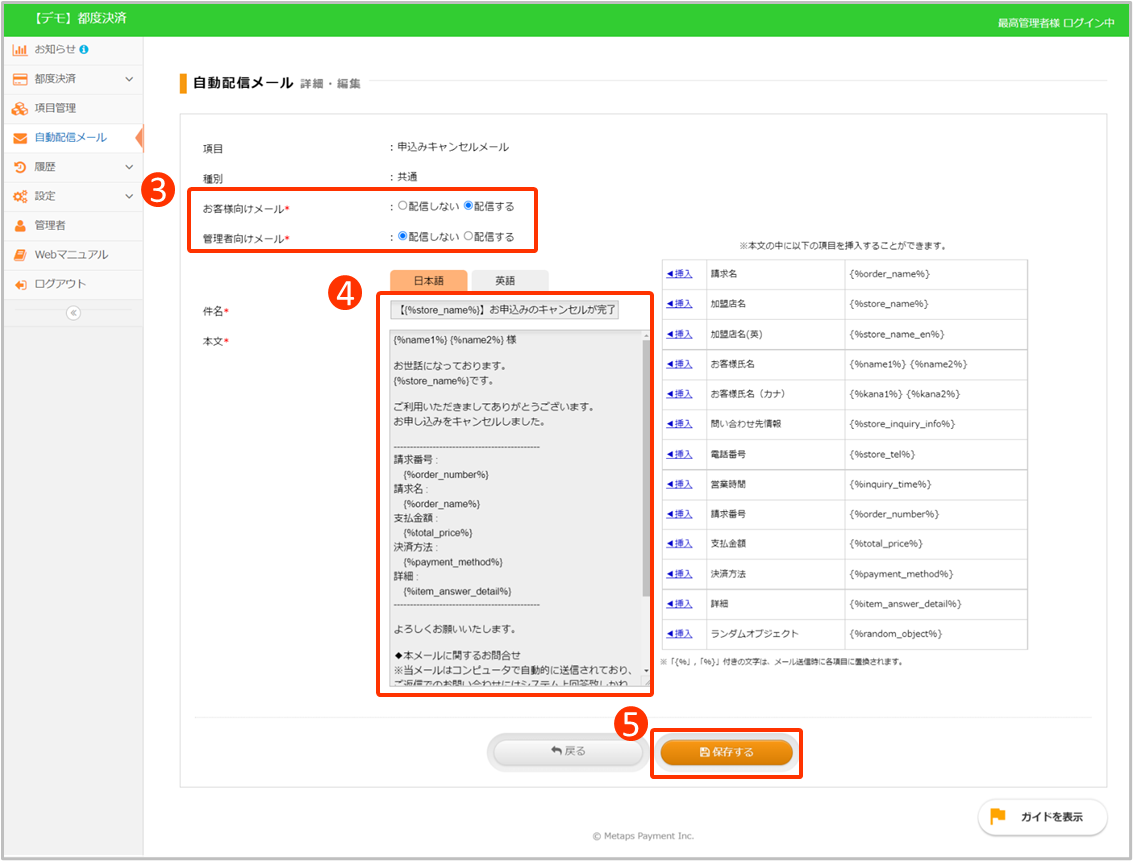Click the 件名 subject input field
Image resolution: width=1133 pixels, height=861 pixels.
(x=504, y=311)
